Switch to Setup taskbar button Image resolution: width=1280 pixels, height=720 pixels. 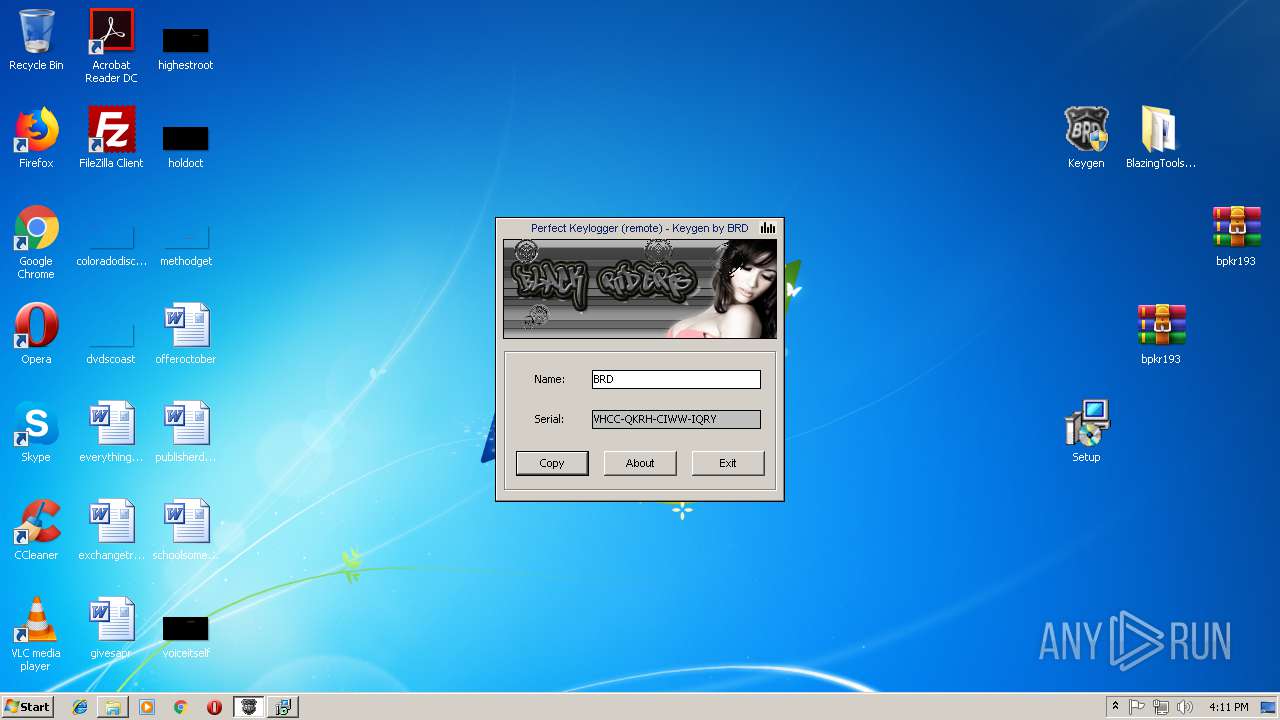(283, 707)
